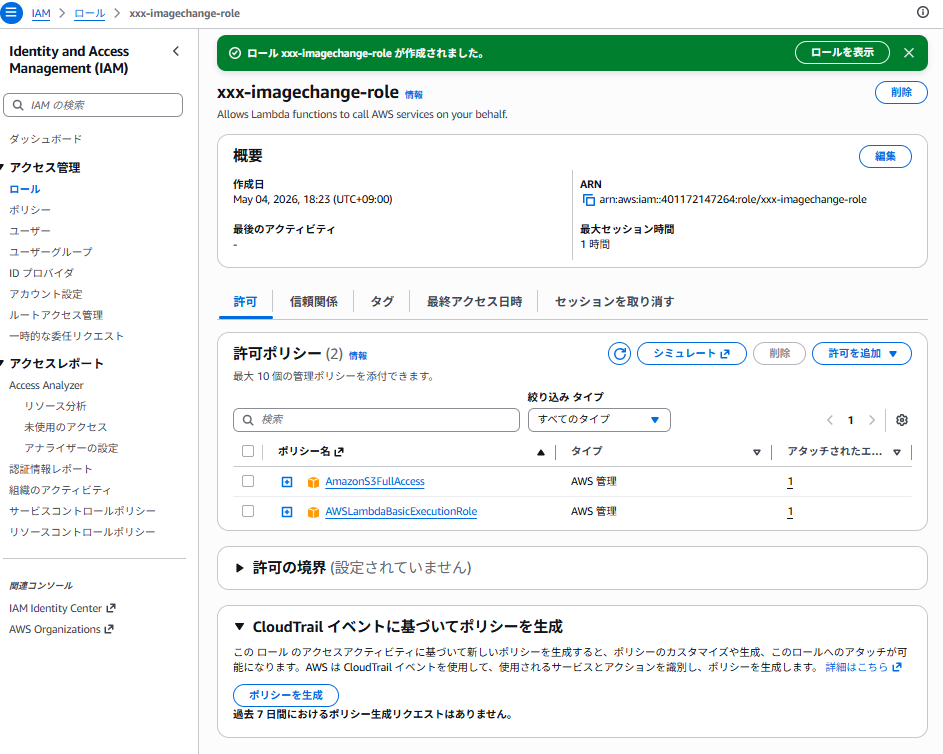Sort by アタッチされたエ... column arrow

pyautogui.click(x=897, y=452)
